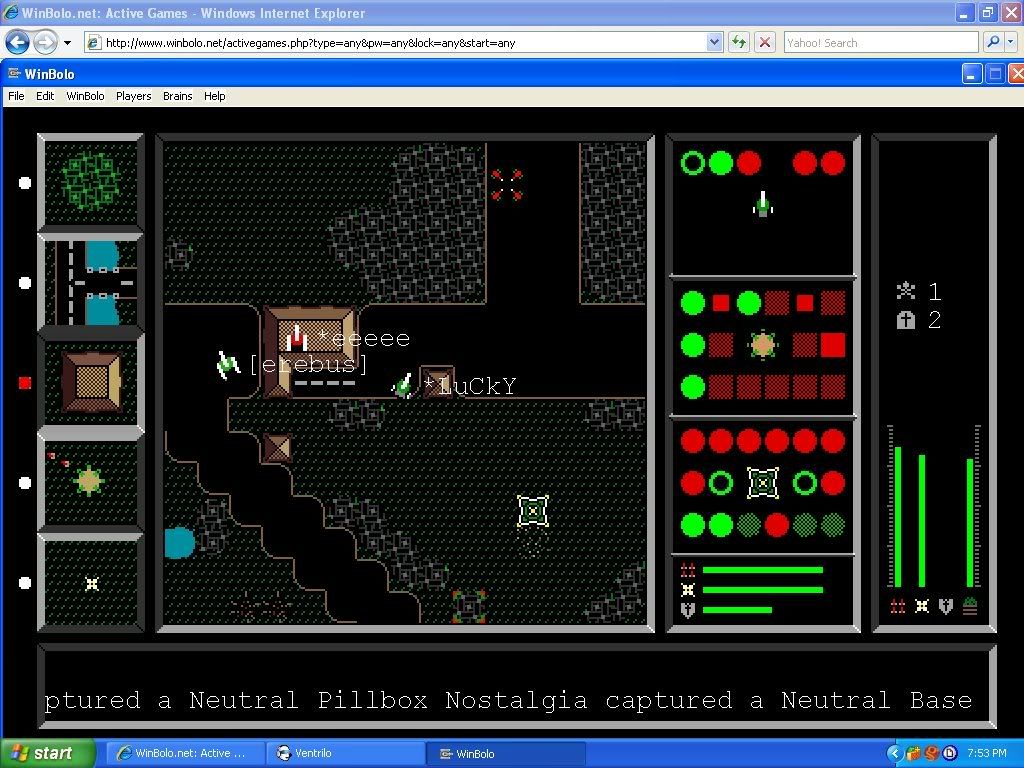This screenshot has width=1024, height=768.
Task: Click the shortest green bar in base status panel
Action: pos(737,609)
